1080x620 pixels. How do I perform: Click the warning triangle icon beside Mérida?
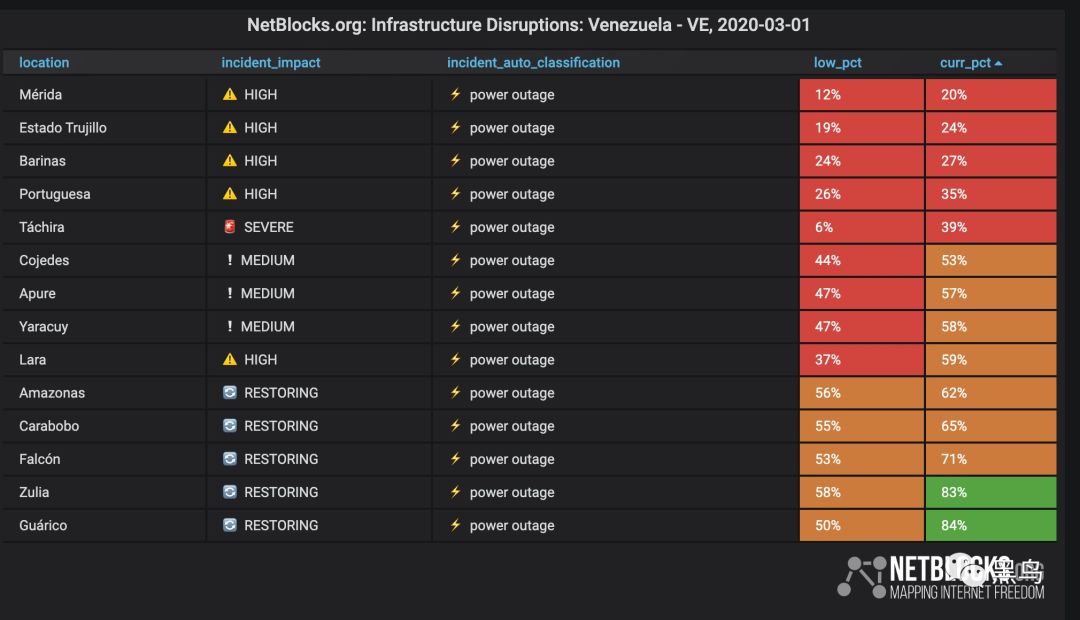230,94
